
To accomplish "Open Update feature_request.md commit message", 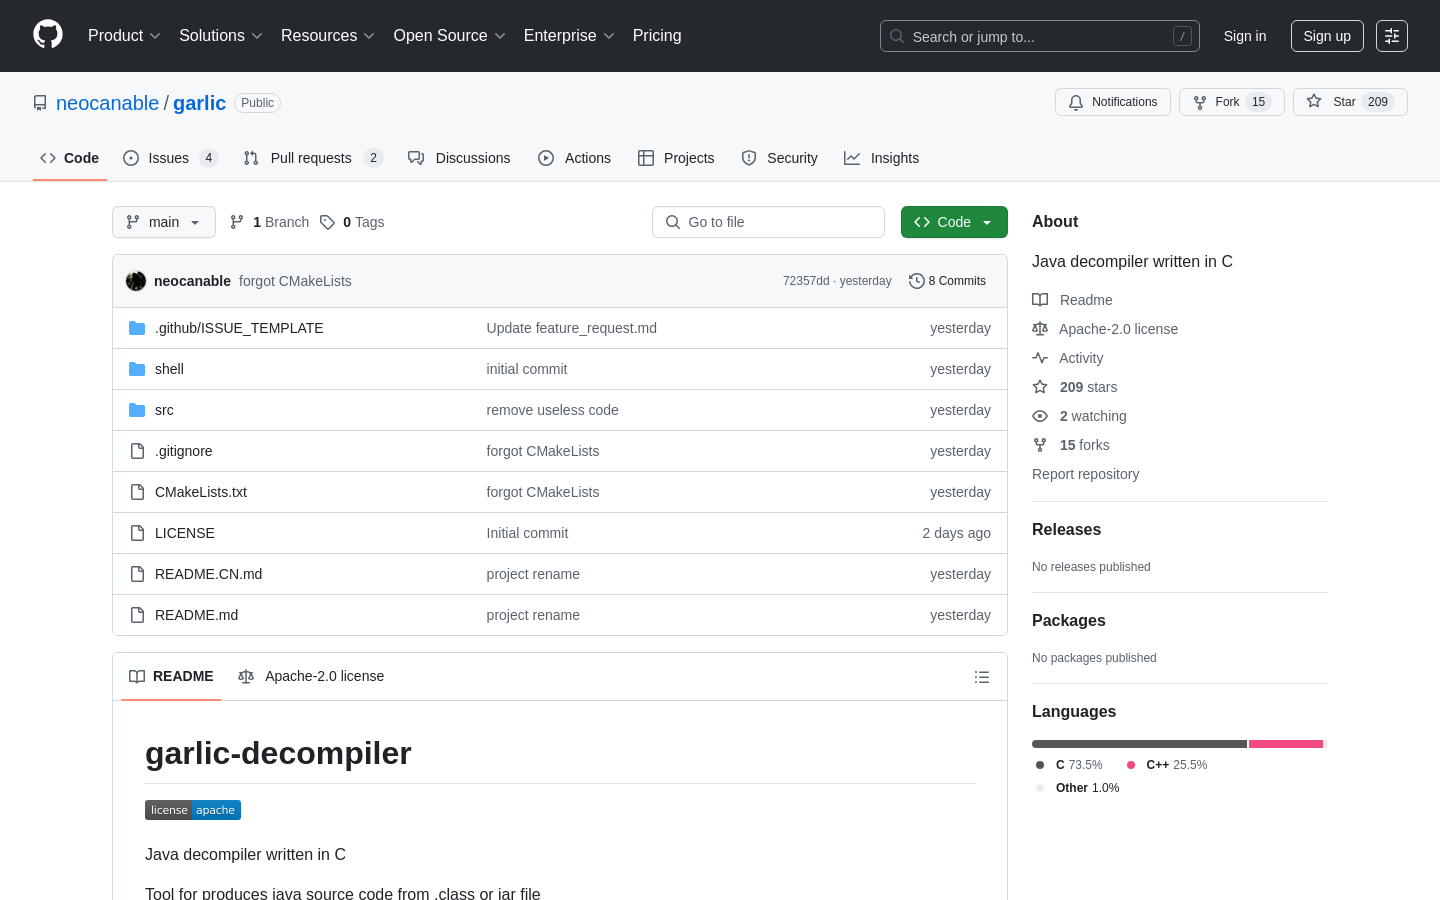I will click(x=571, y=328).
